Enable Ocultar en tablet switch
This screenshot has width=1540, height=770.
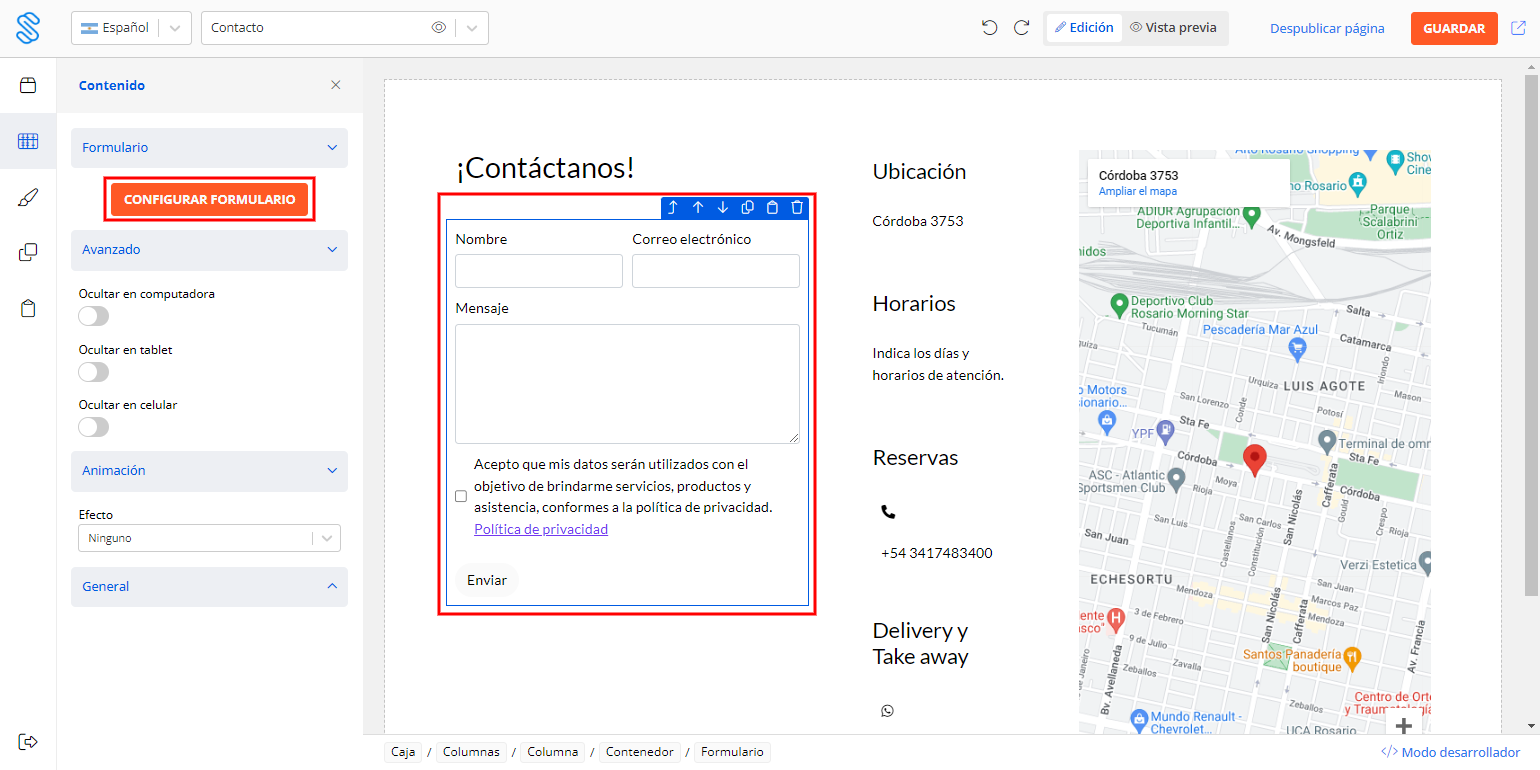coord(94,372)
